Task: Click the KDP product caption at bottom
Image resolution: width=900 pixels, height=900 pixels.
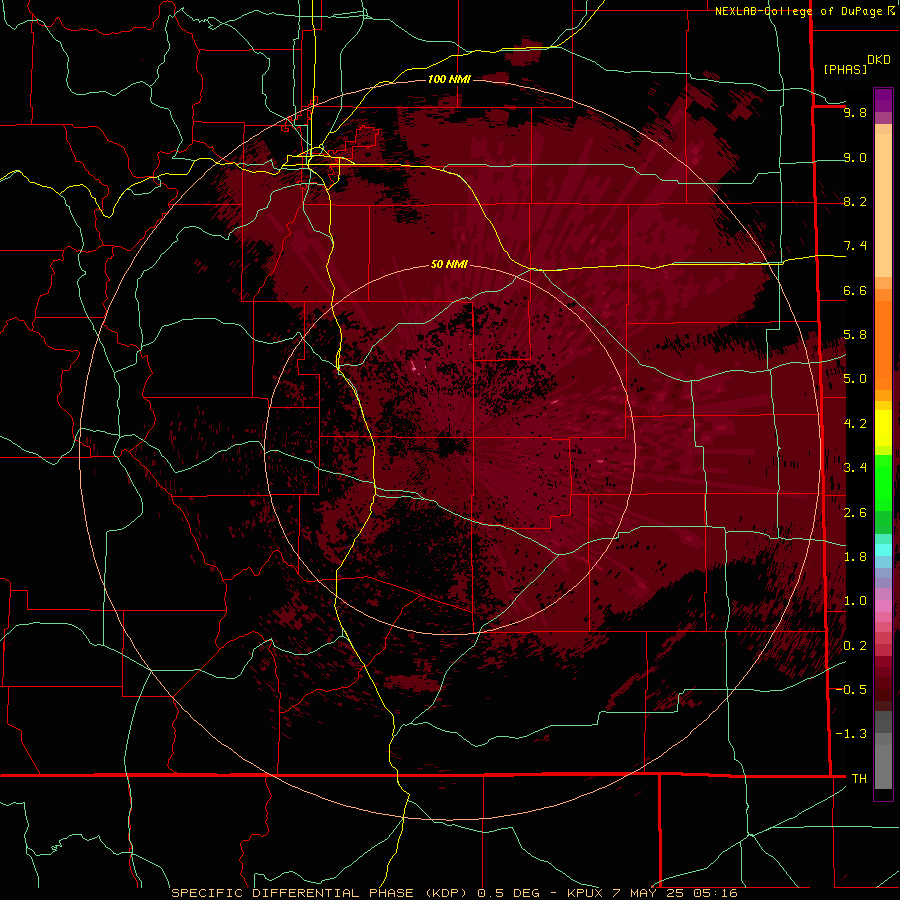Action: point(454,893)
